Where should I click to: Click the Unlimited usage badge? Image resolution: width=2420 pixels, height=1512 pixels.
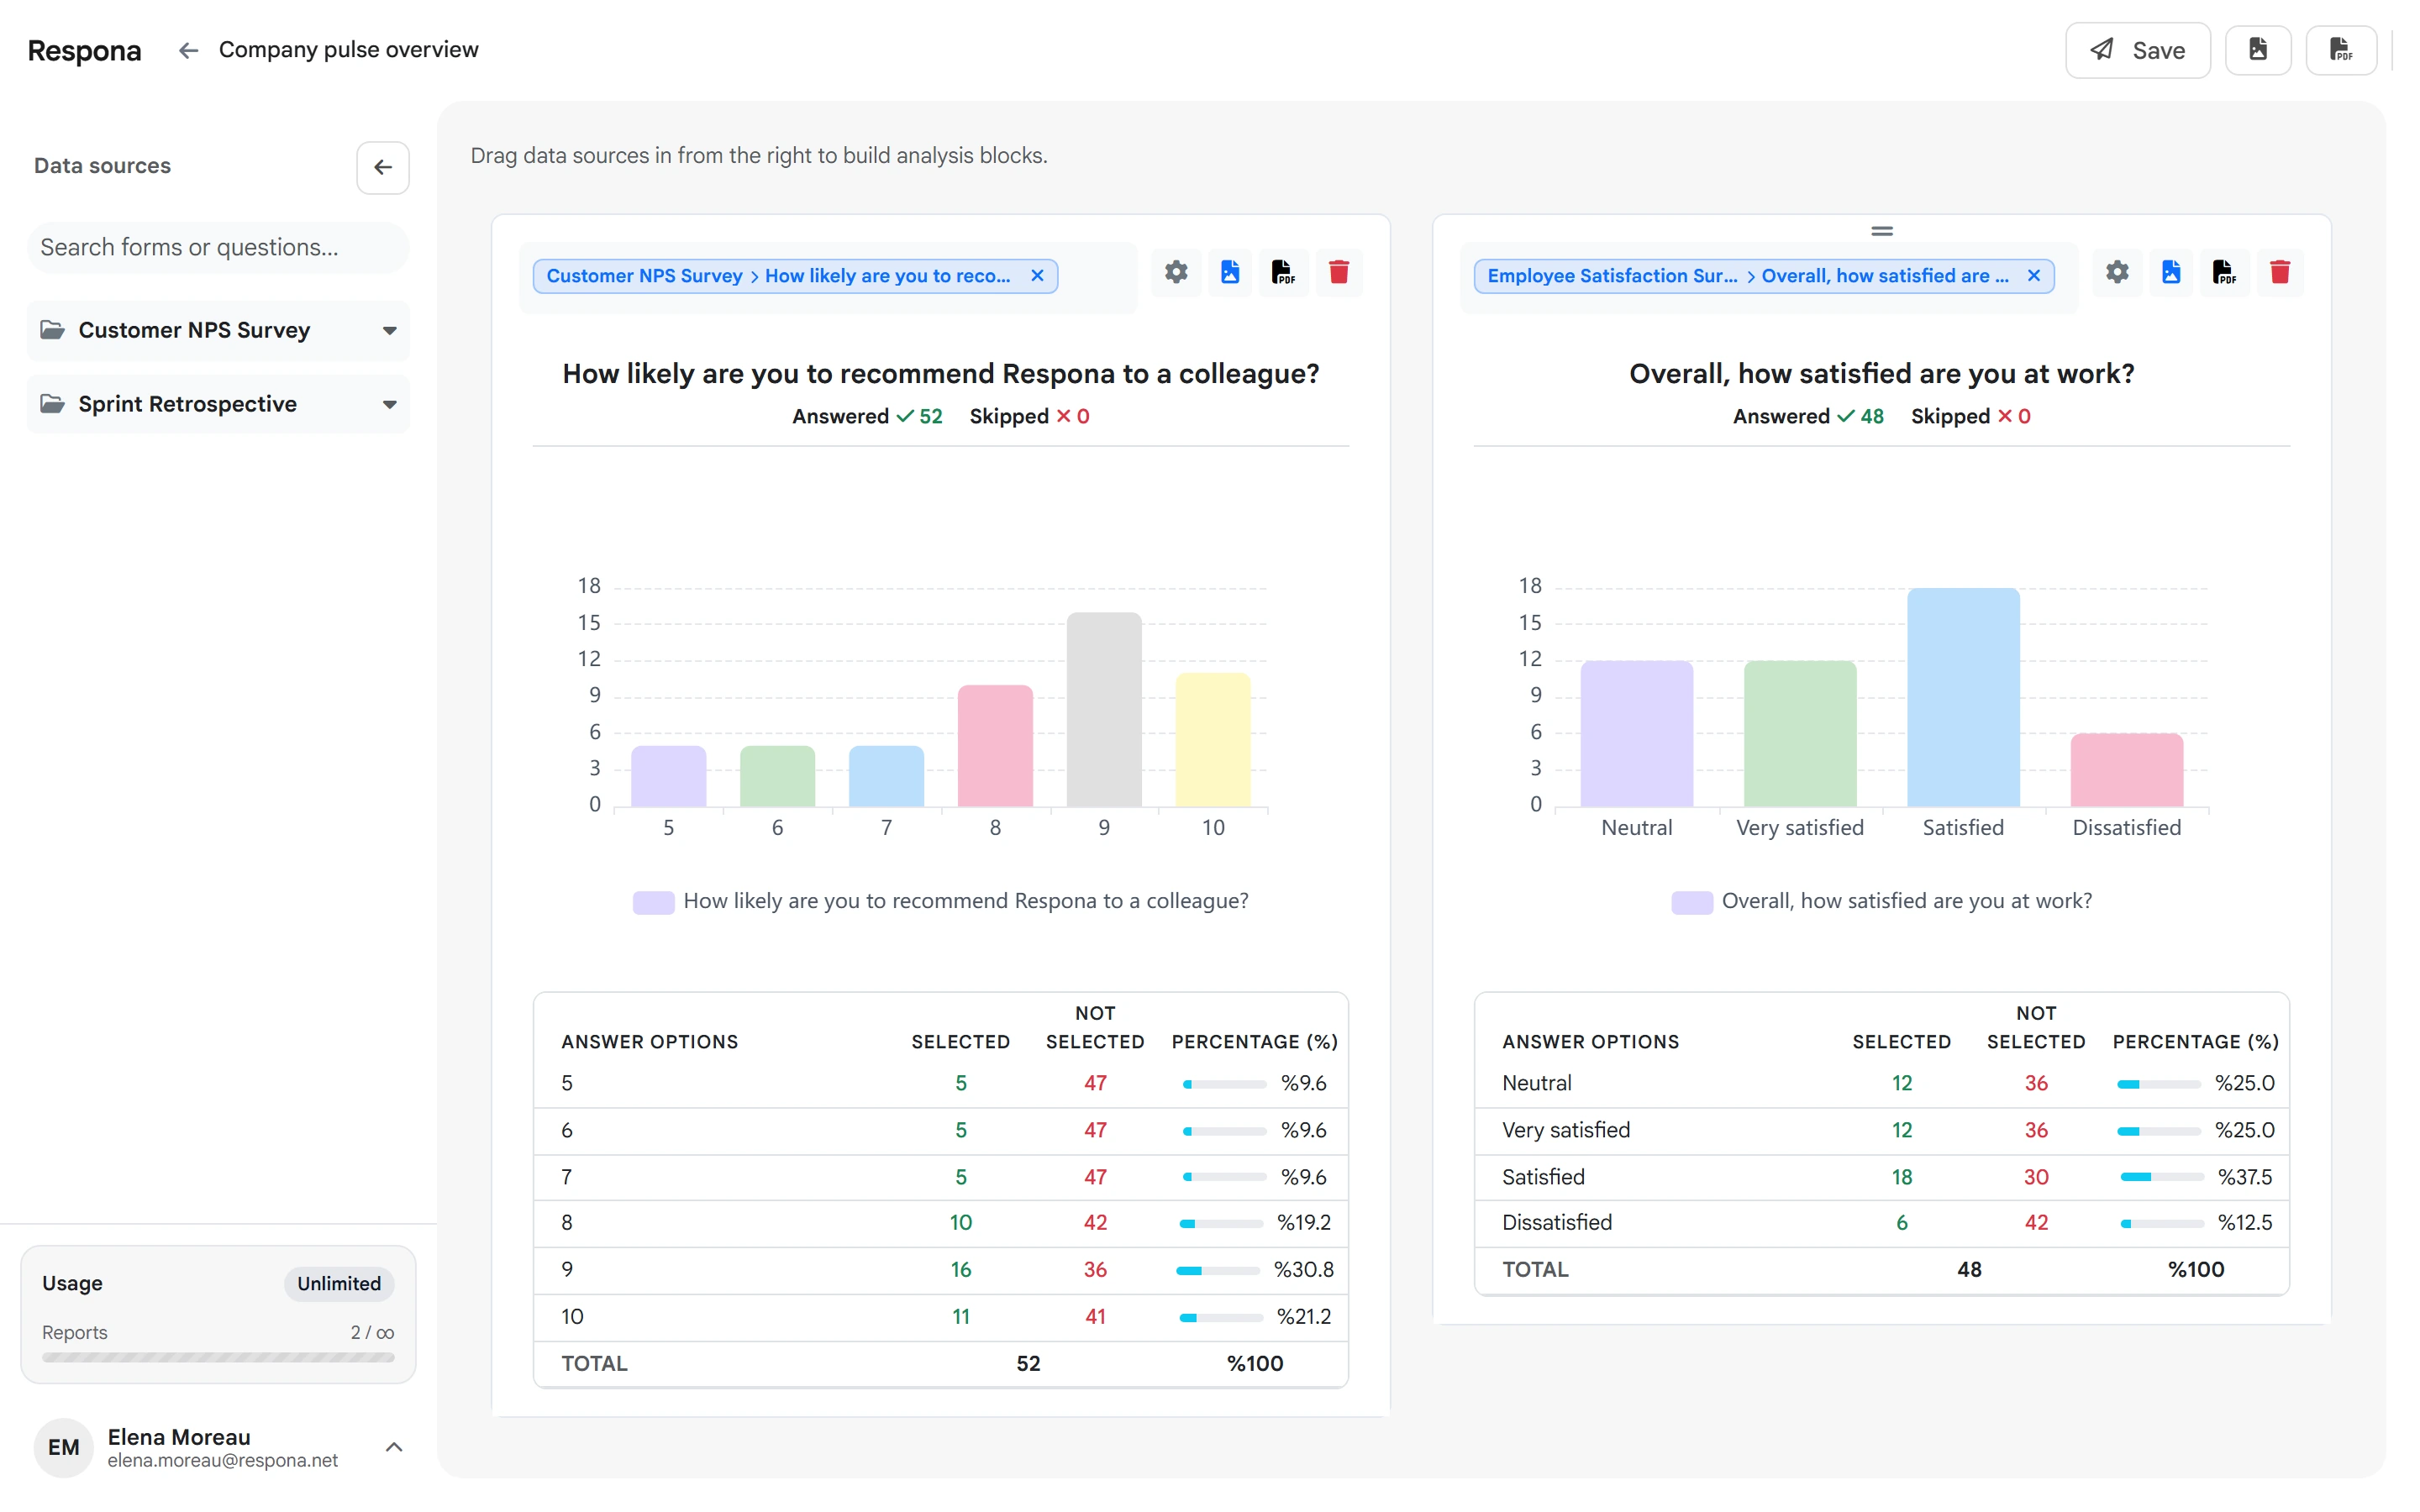[x=339, y=1283]
